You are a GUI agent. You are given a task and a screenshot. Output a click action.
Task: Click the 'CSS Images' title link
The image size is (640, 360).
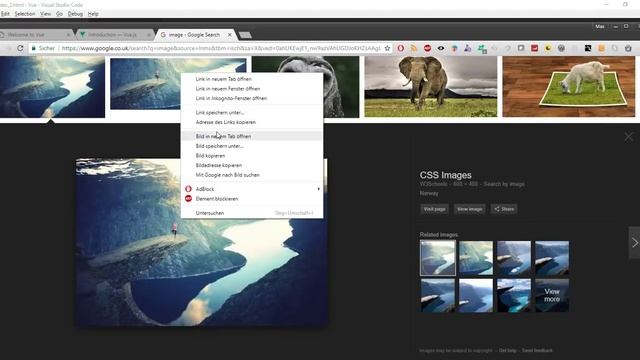[x=446, y=175]
